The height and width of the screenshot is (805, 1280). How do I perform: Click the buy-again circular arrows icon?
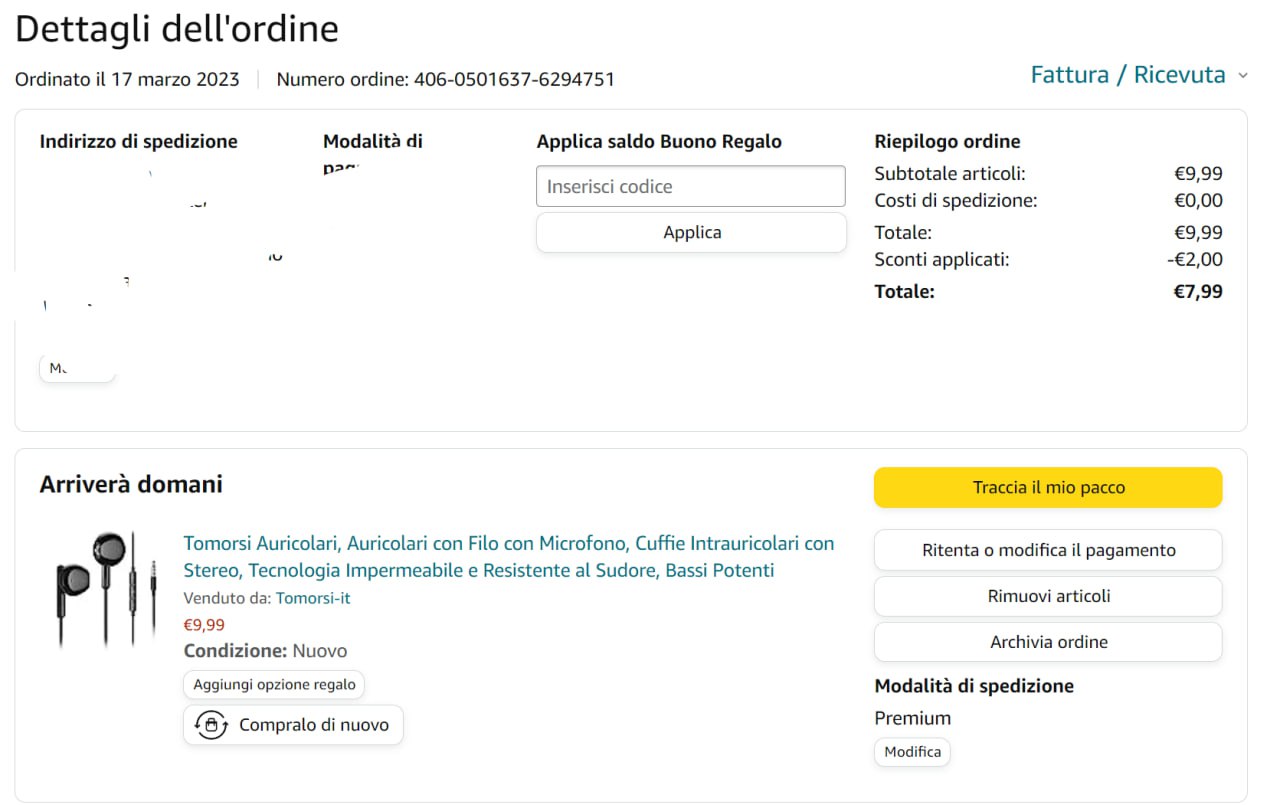pos(211,725)
